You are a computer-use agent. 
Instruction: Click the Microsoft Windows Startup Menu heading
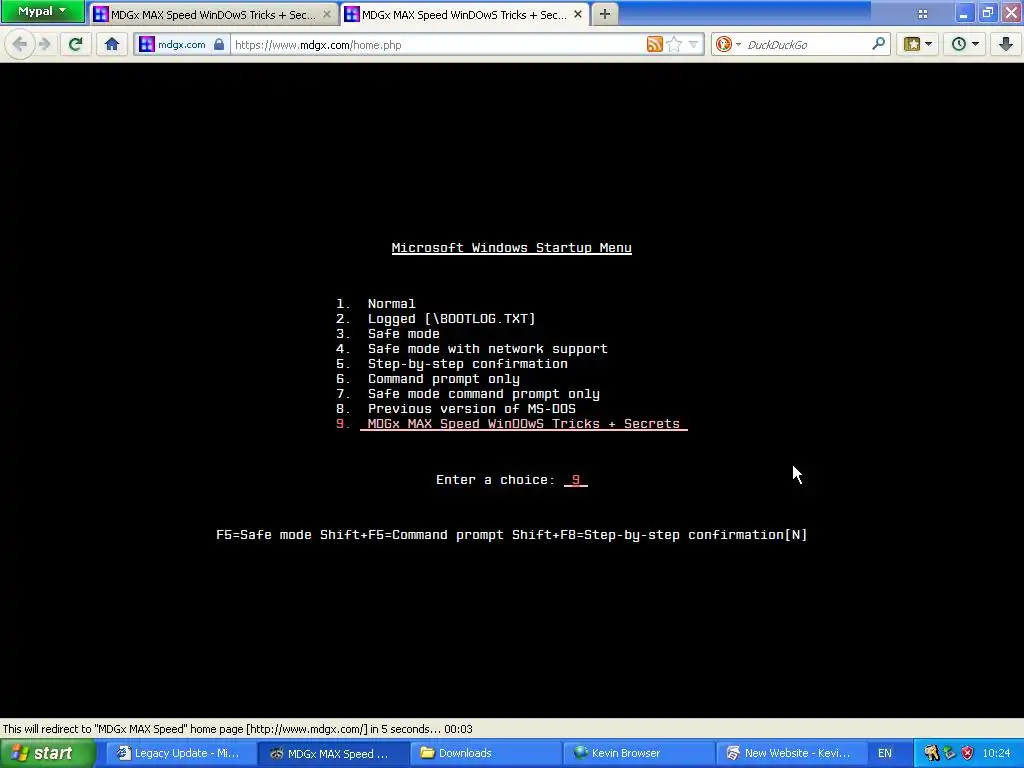point(511,248)
